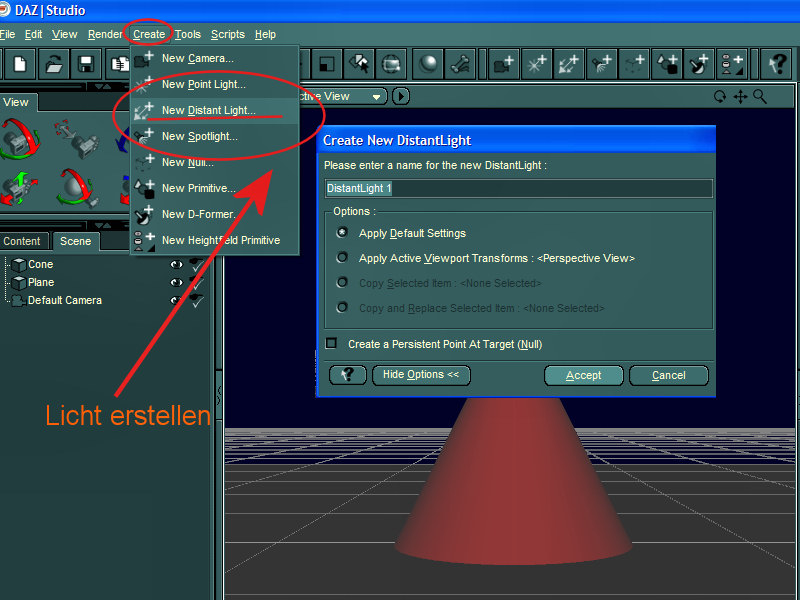
Task: Switch to the Content tab
Action: coord(21,241)
